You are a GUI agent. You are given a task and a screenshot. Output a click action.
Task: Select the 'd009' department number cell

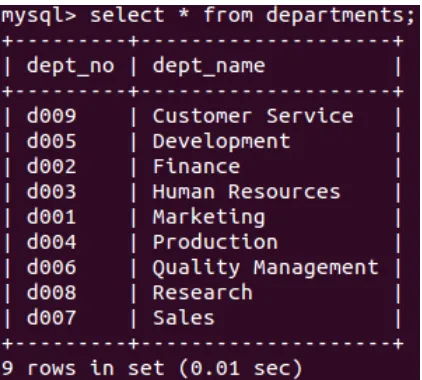pos(52,116)
